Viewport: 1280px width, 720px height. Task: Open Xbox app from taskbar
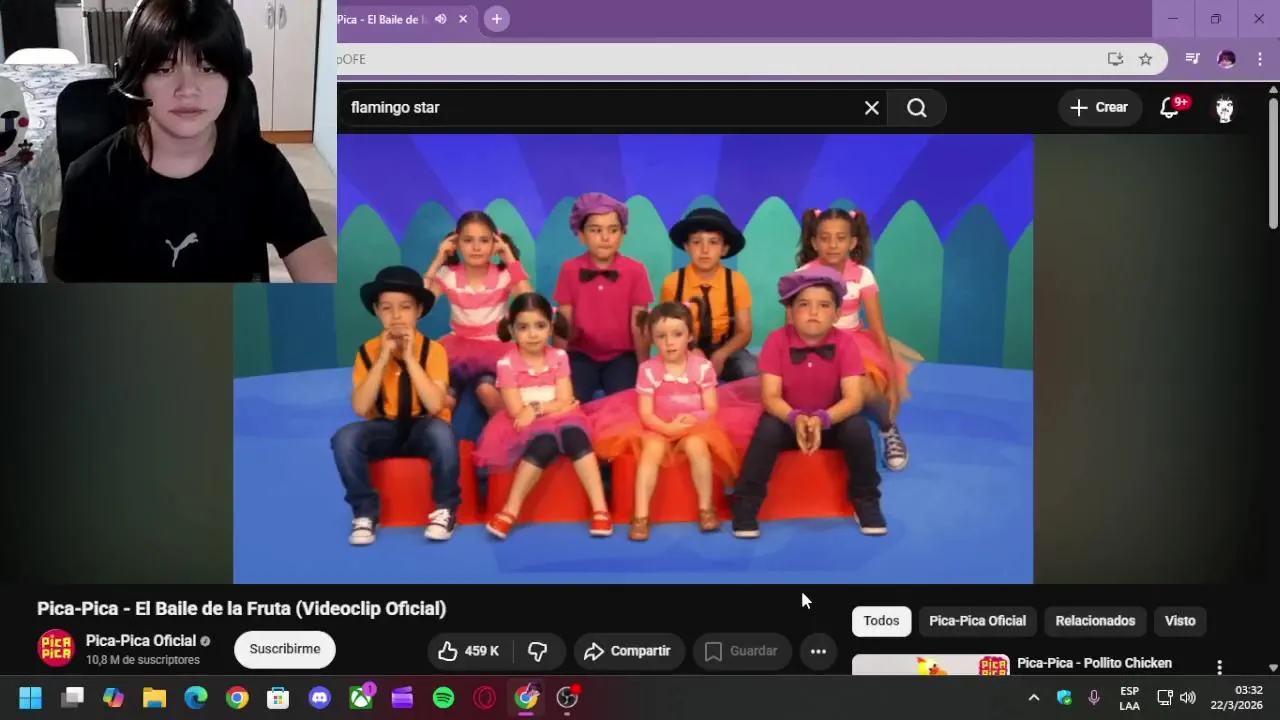pos(361,698)
